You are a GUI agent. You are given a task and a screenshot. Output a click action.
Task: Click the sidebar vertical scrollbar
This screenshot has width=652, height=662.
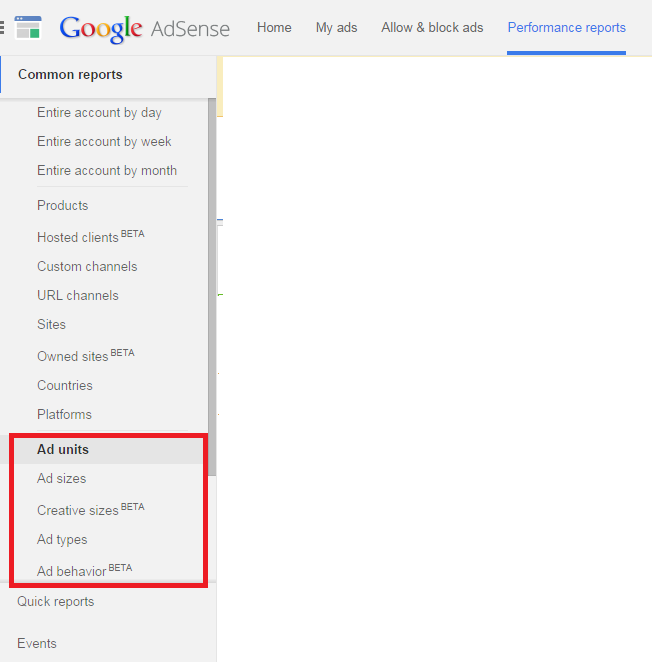tap(212, 287)
